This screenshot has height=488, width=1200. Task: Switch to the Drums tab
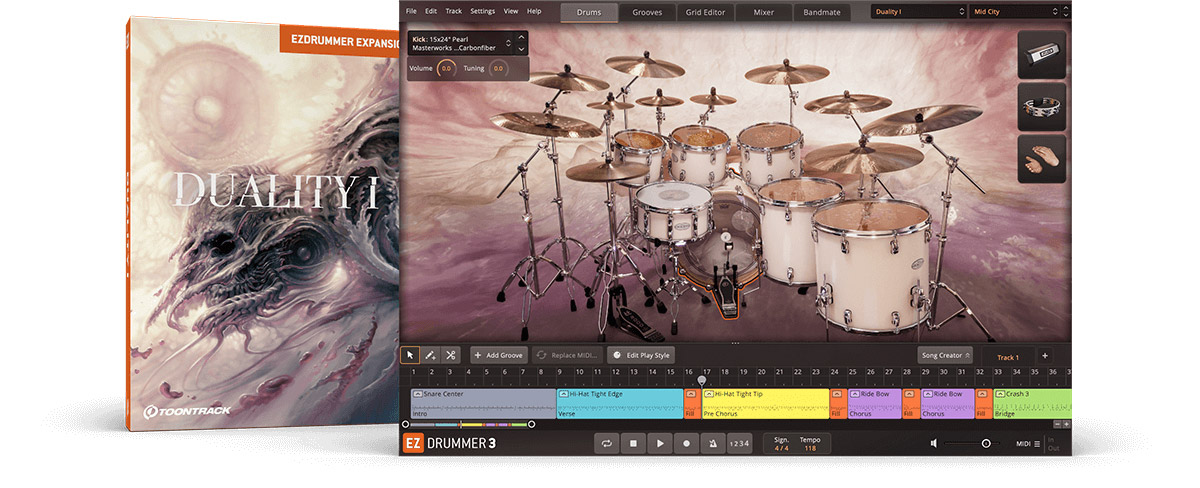coord(589,13)
